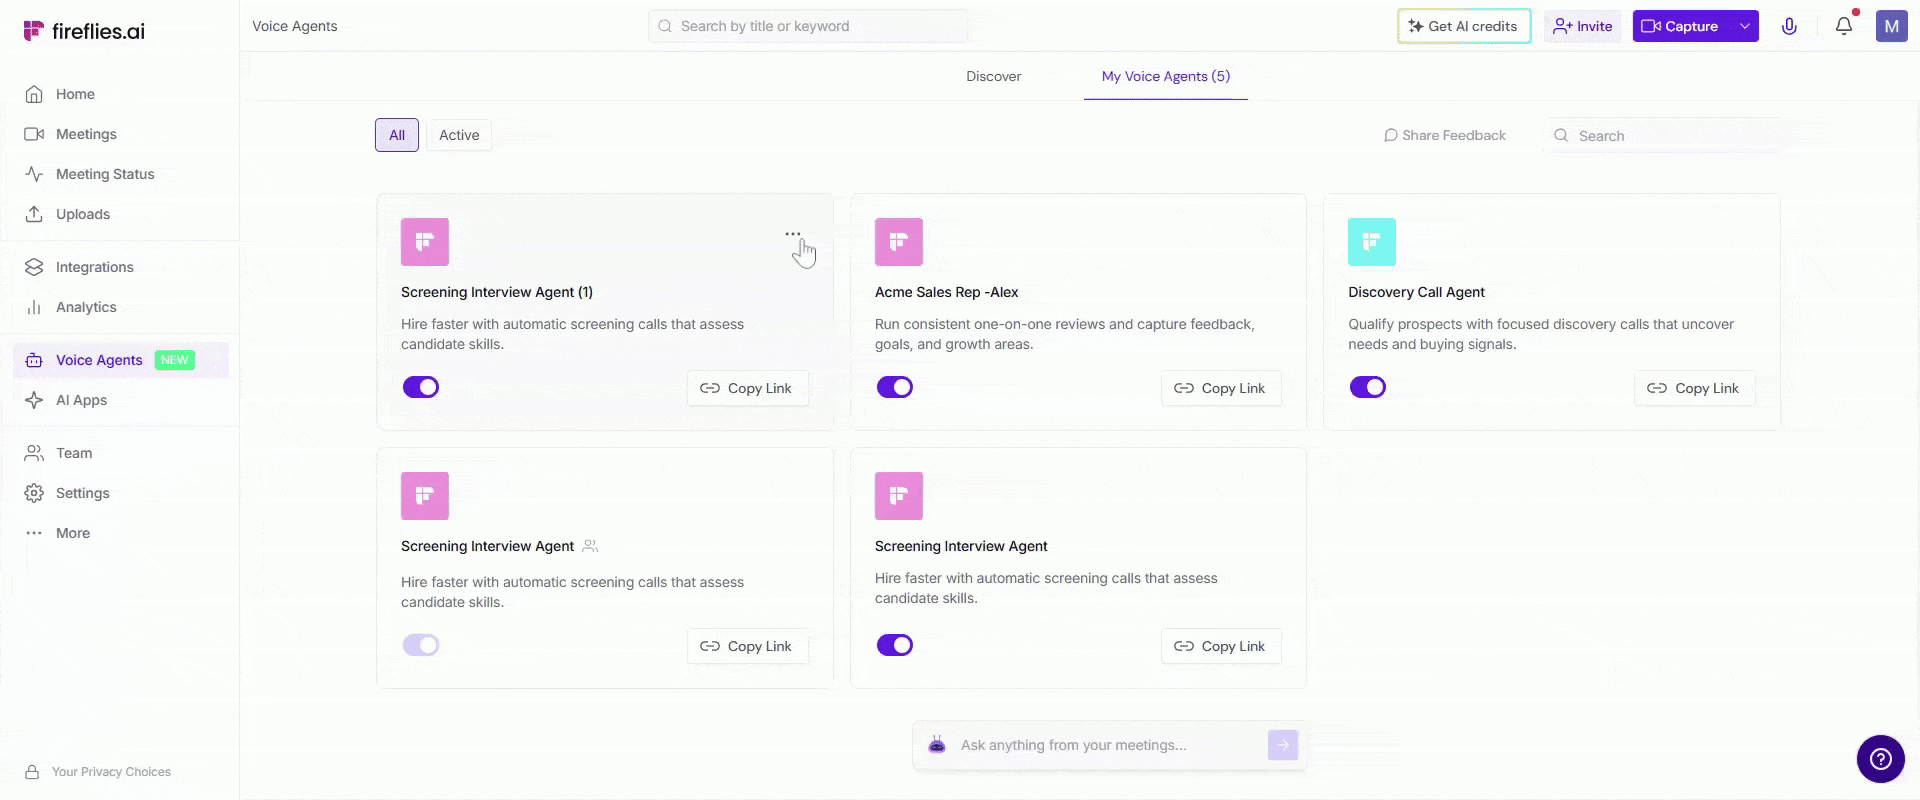This screenshot has height=800, width=1920.
Task: Expand the Capture dropdown arrow
Action: click(x=1745, y=27)
